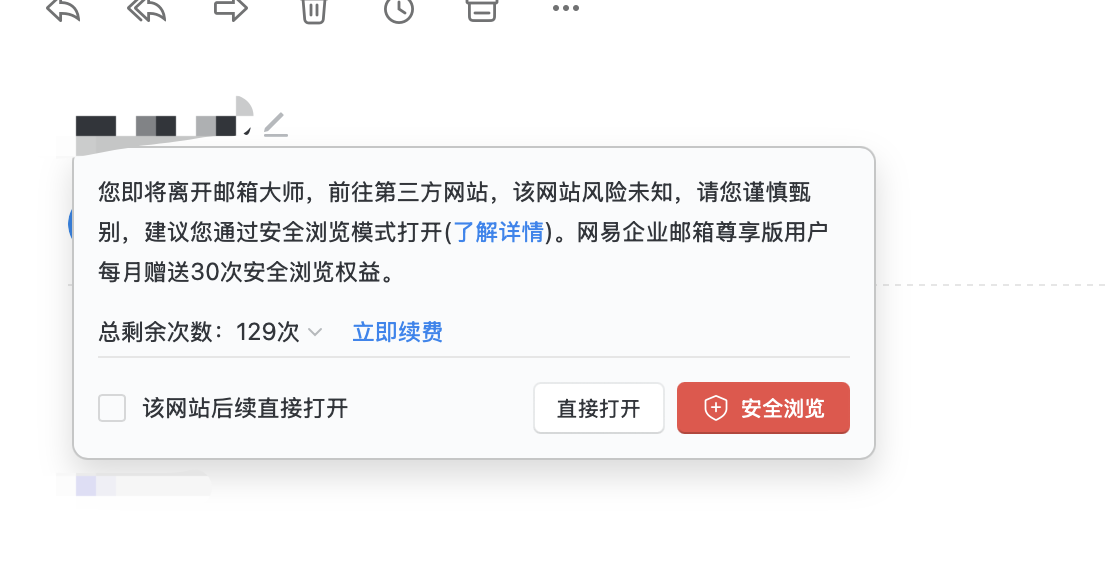
Task: Click the reply arrow icon
Action: (63, 10)
